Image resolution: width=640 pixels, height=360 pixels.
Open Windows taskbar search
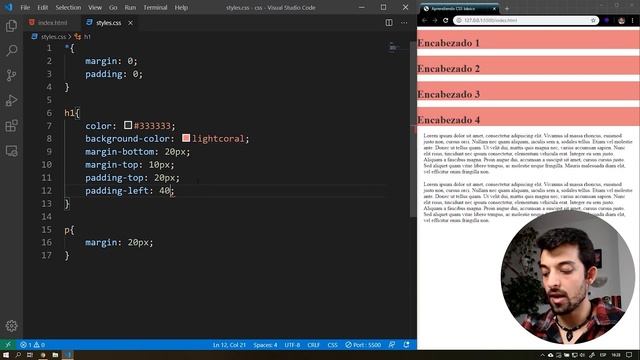coord(18,355)
